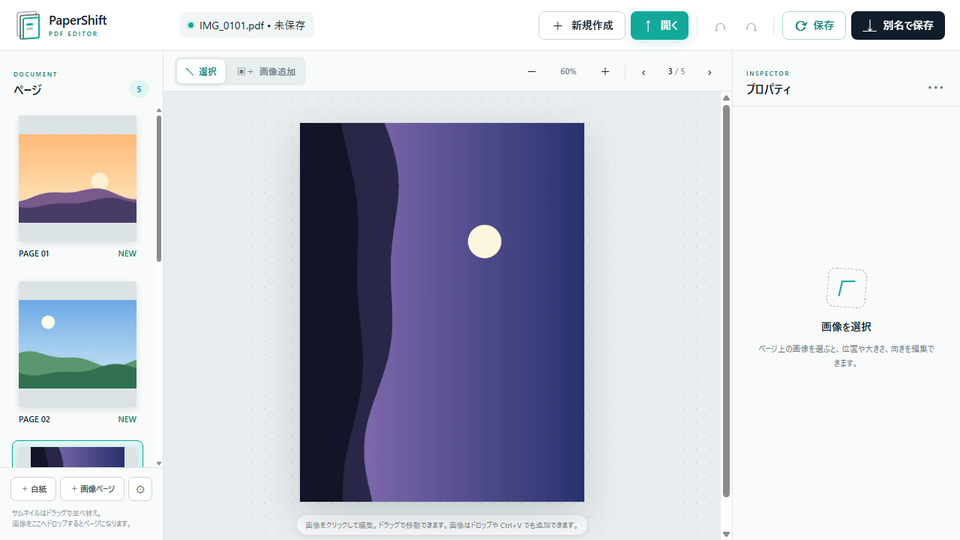Open a file with the 開く button

click(659, 25)
